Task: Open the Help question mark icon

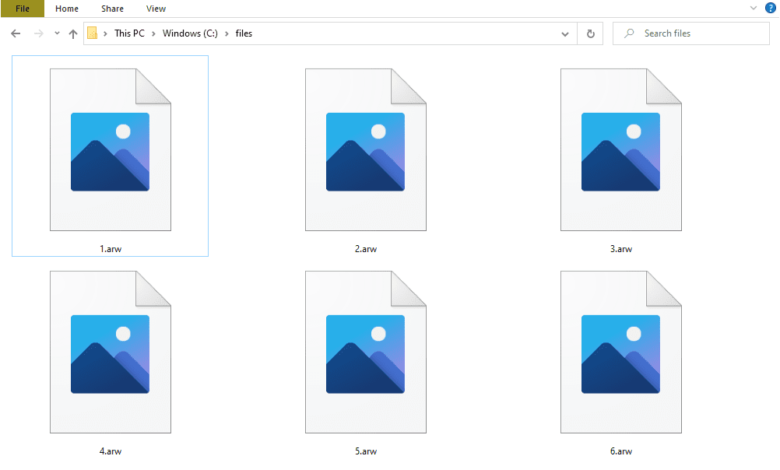Action: tap(770, 8)
